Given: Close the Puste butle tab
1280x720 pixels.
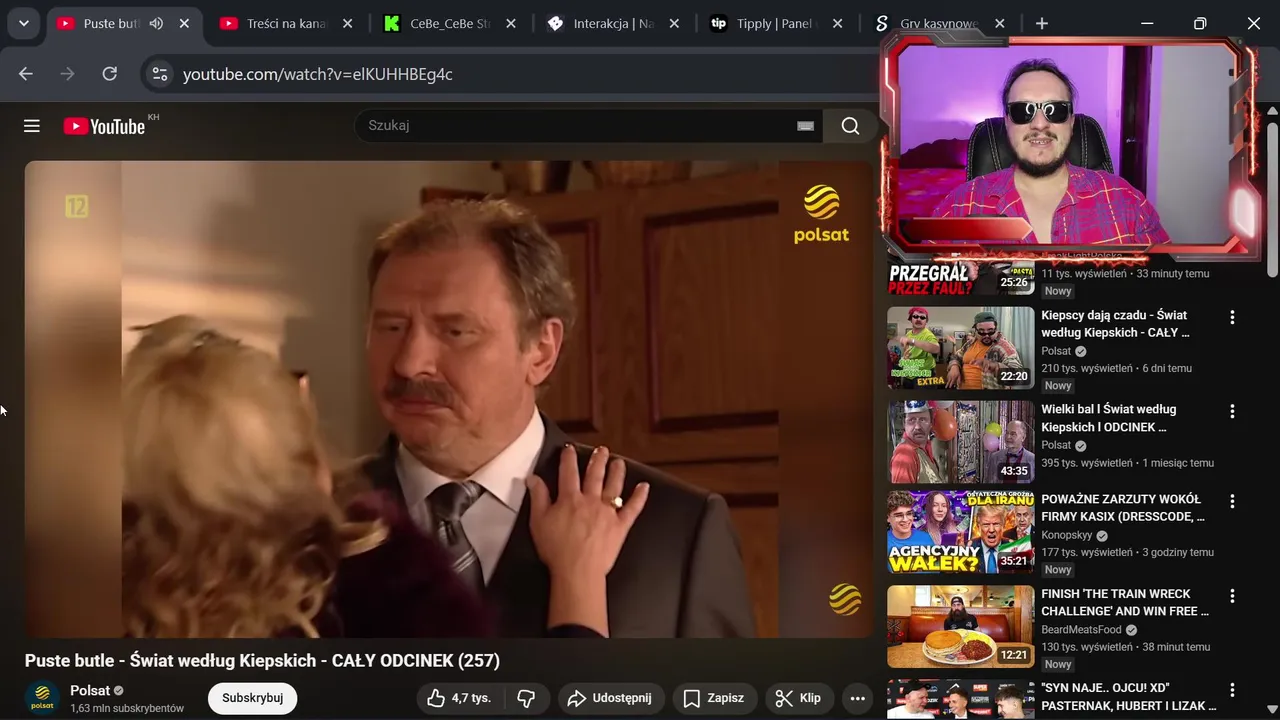Looking at the screenshot, I should coord(184,23).
